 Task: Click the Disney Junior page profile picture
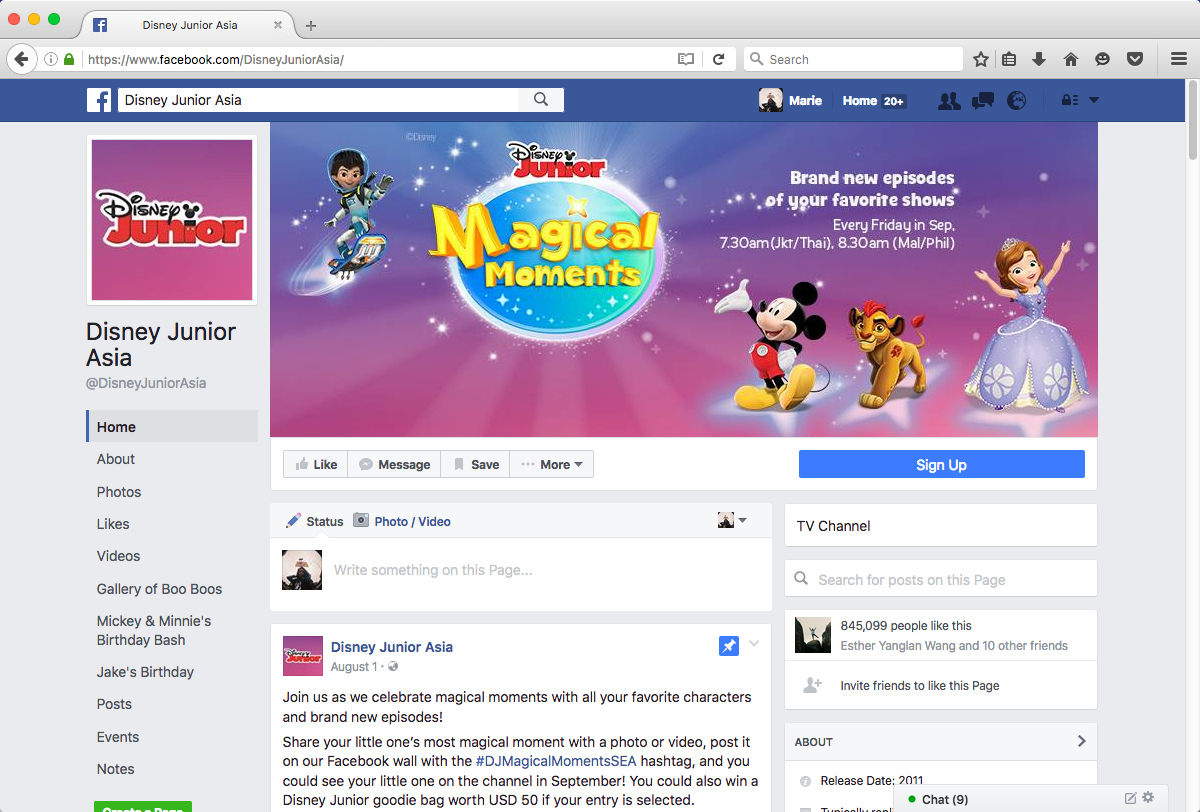(172, 220)
